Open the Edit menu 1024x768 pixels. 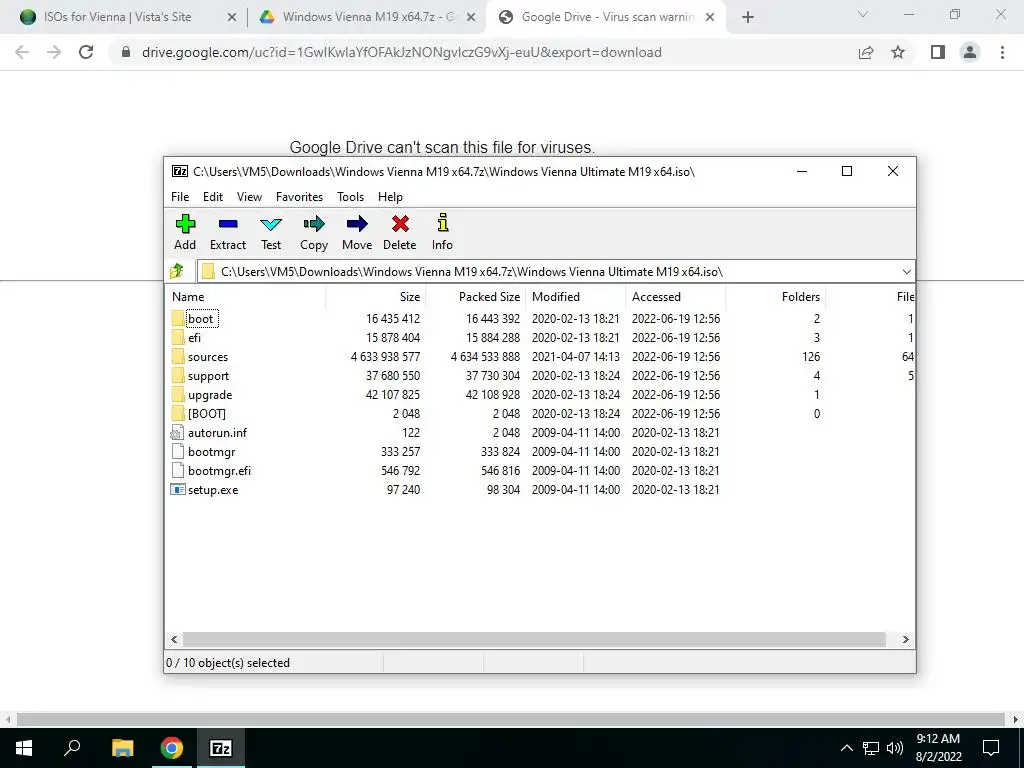213,197
